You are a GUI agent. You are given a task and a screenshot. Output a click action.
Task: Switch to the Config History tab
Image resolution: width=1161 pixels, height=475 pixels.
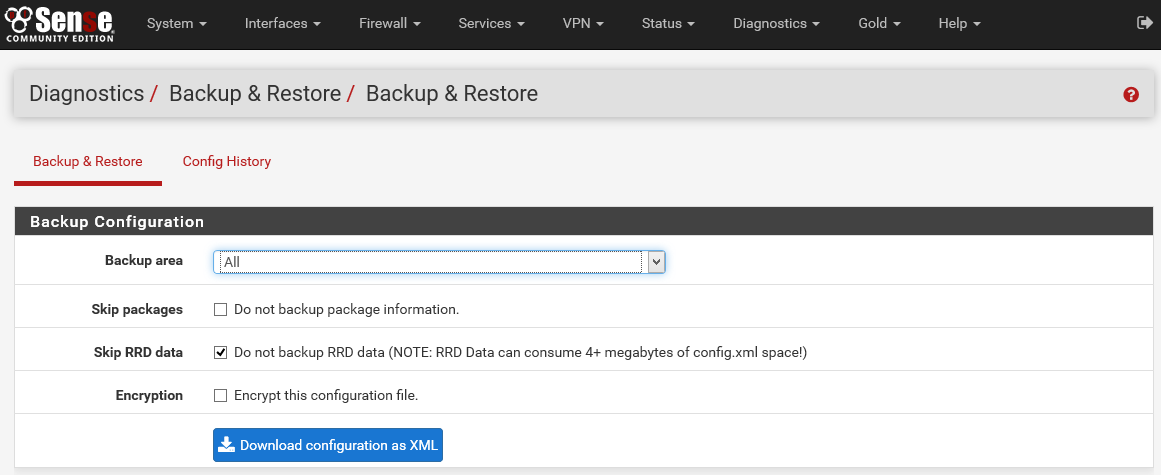coord(227,161)
